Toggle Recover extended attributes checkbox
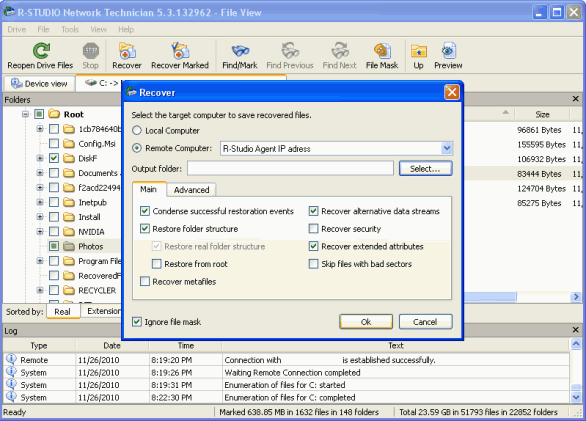This screenshot has height=421, width=586. (x=314, y=246)
